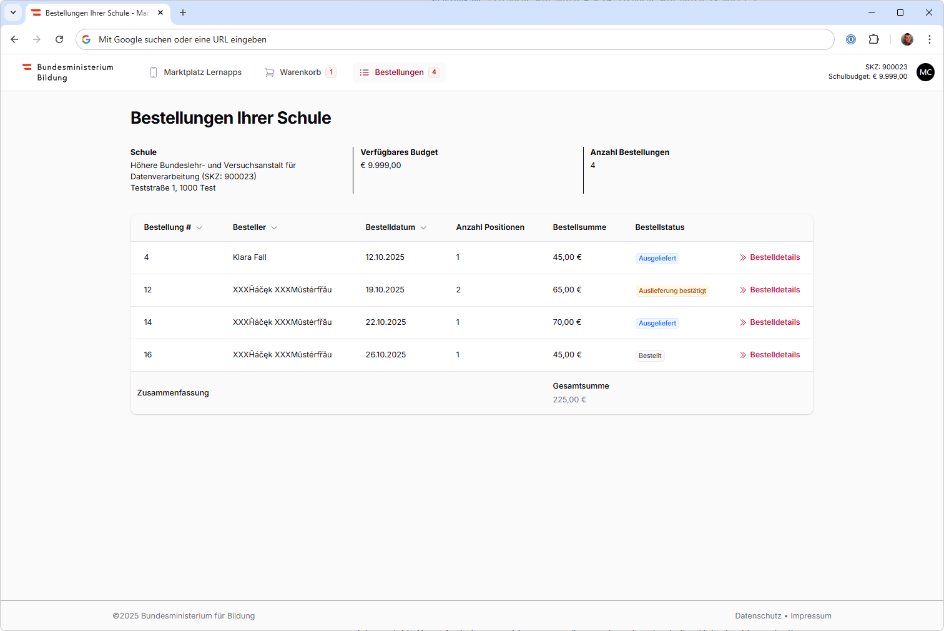
Task: Click order number 12 cell
Action: pyautogui.click(x=148, y=290)
